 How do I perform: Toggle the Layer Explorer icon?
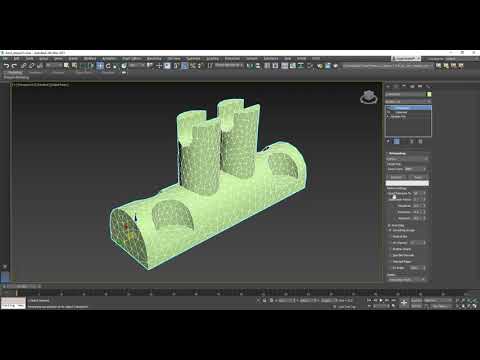[275, 66]
